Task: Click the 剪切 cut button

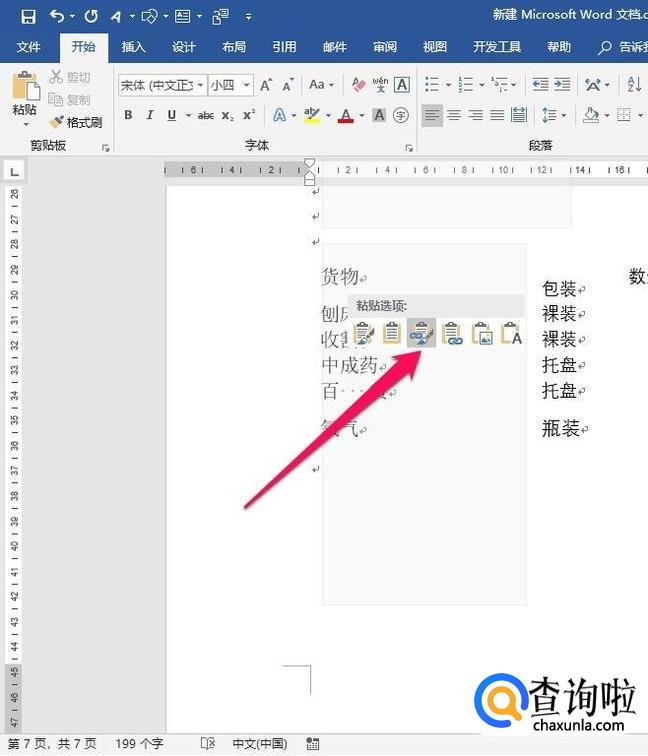Action: [70, 77]
